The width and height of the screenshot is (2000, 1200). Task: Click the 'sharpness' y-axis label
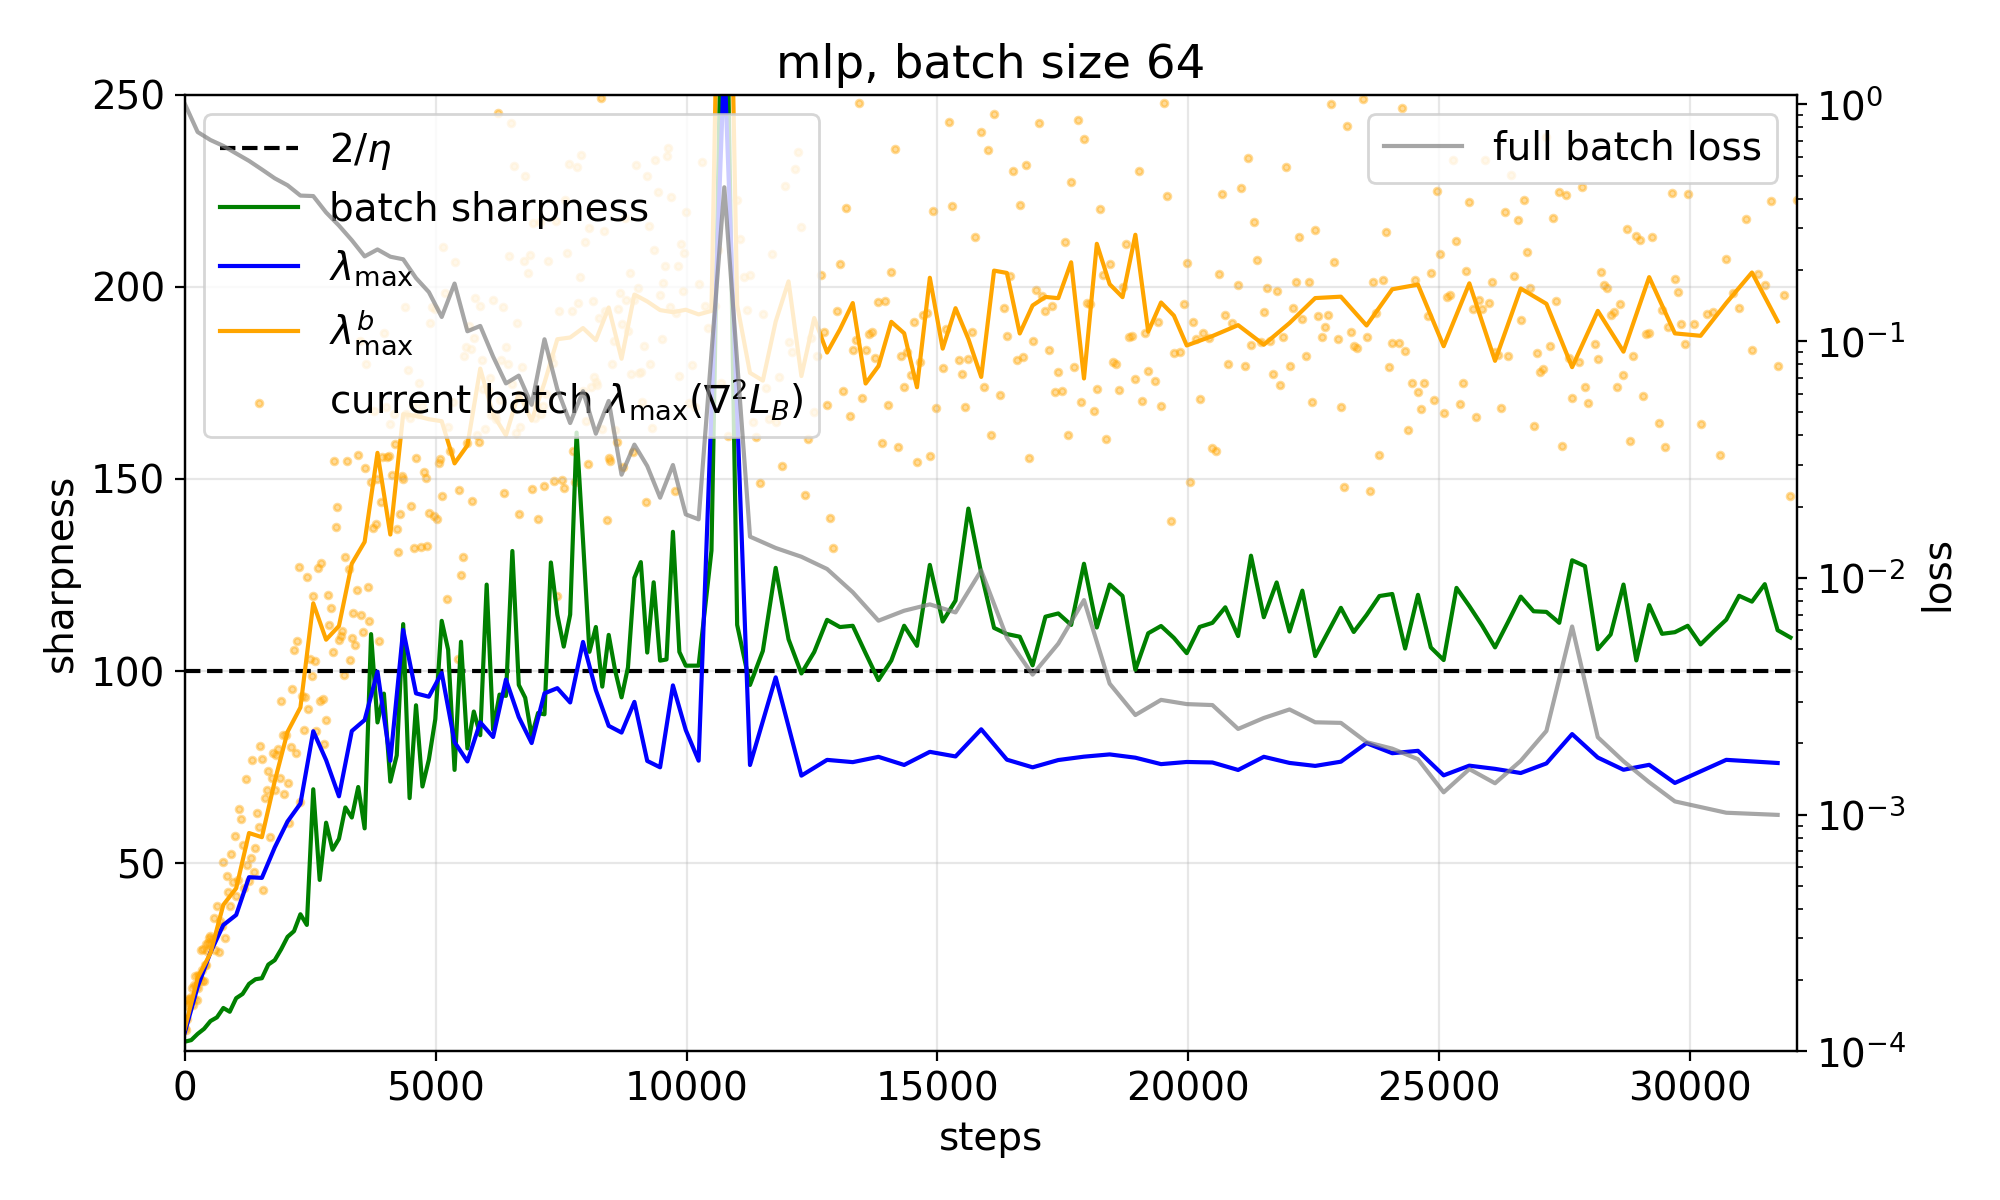tap(62, 576)
